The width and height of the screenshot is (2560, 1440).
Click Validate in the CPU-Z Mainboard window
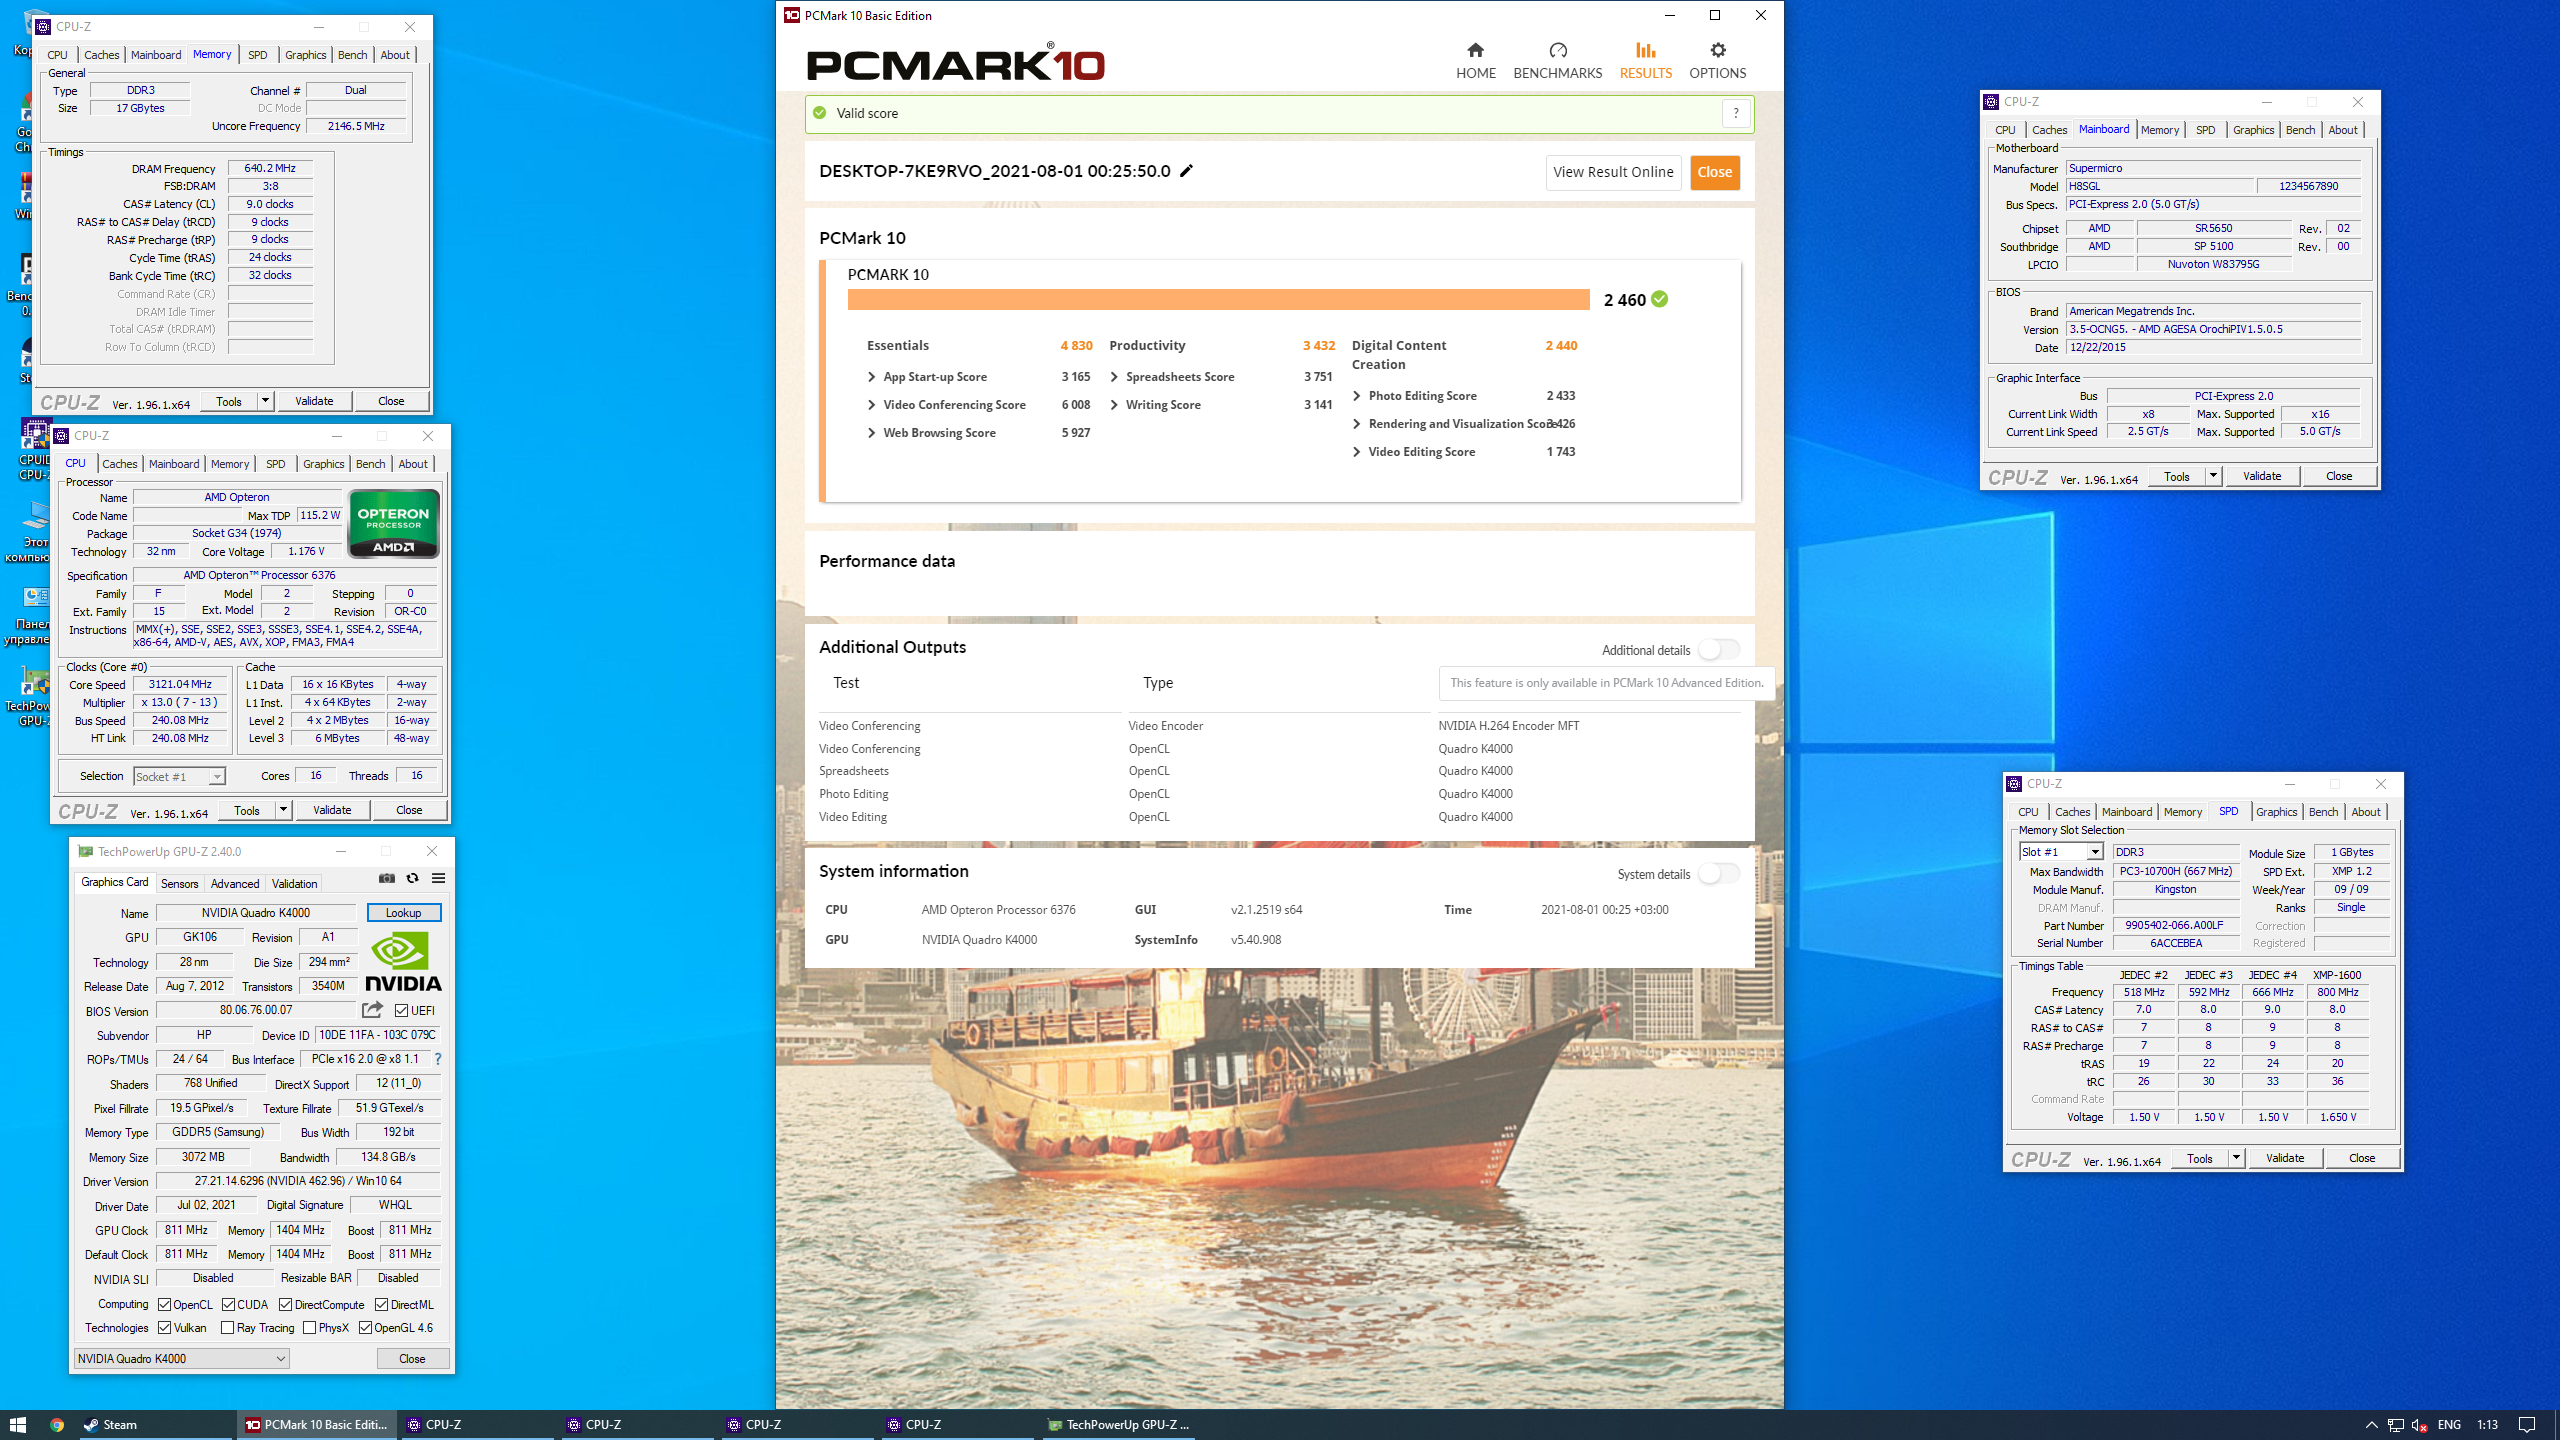coord(2262,476)
